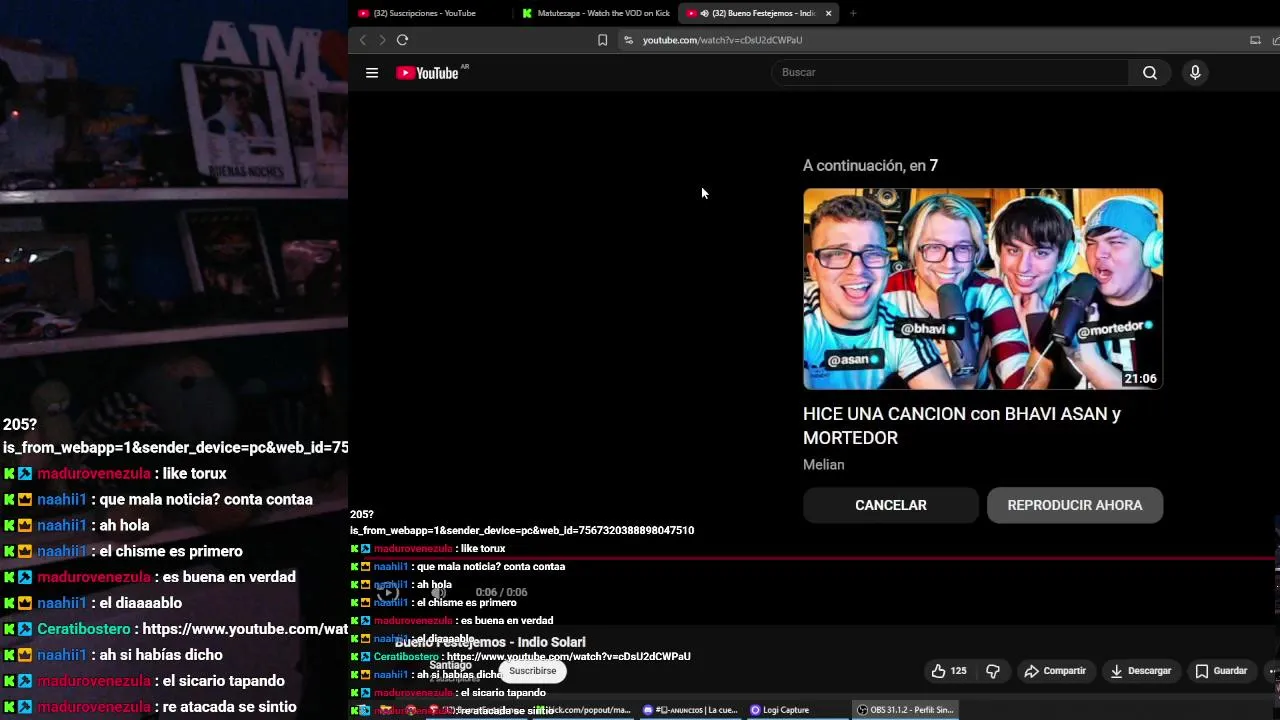Subscribe with the Suscribirse button
The height and width of the screenshot is (720, 1280).
click(532, 671)
